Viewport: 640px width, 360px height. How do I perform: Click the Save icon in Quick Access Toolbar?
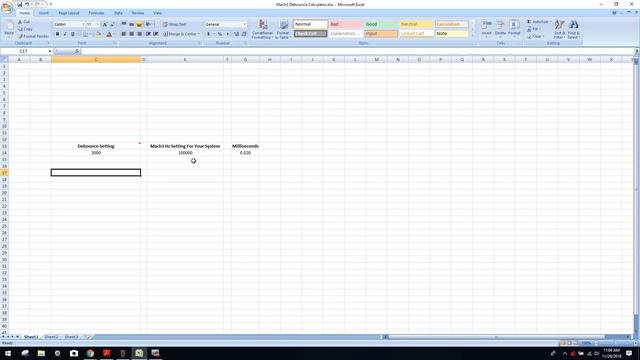[19, 4]
